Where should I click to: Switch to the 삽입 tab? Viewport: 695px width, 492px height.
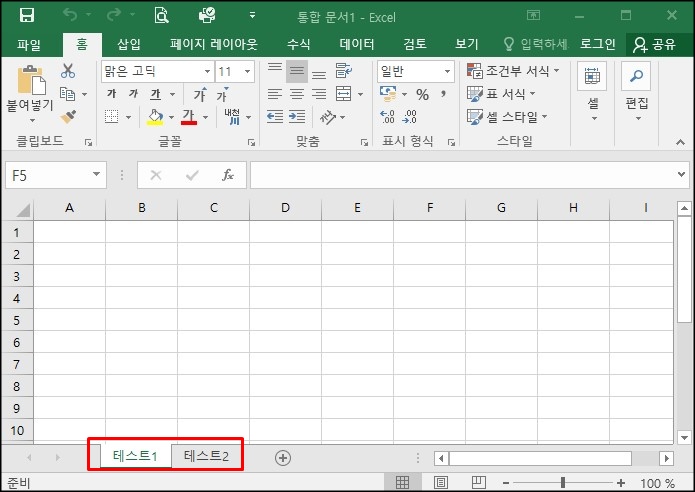pyautogui.click(x=129, y=44)
